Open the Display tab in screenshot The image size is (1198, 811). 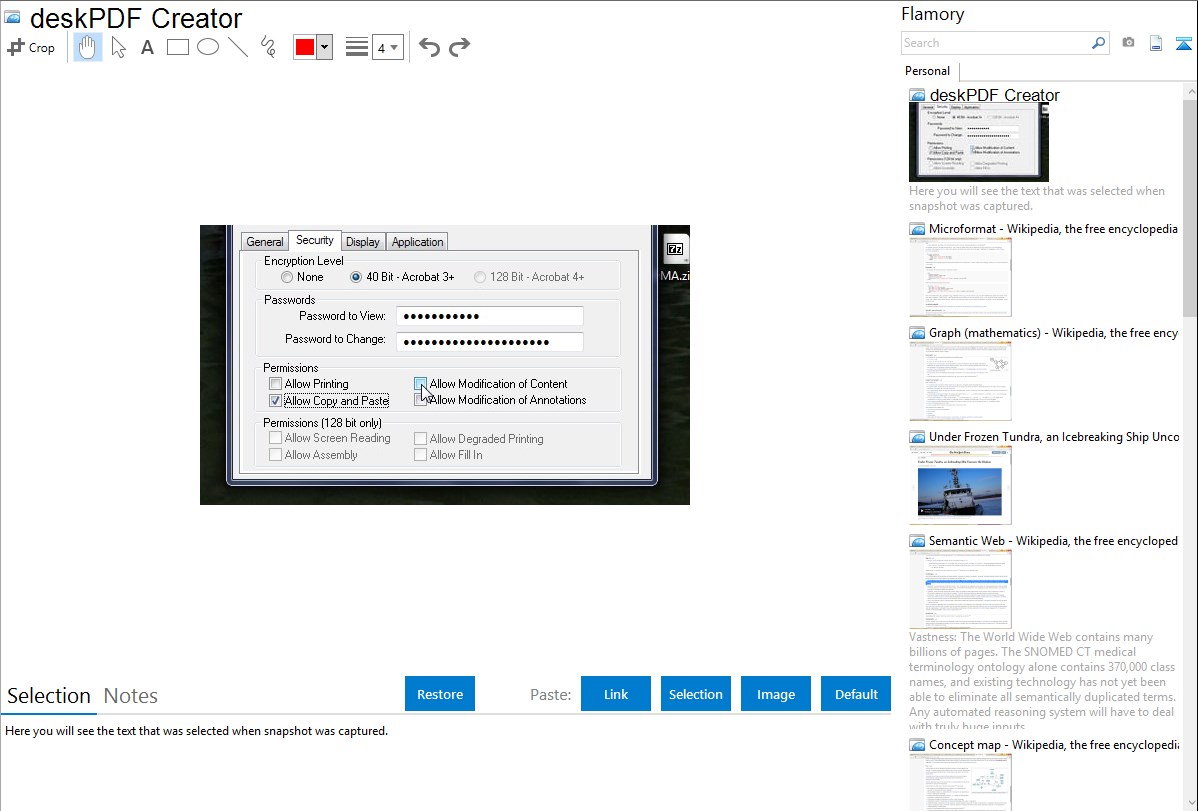pos(363,242)
